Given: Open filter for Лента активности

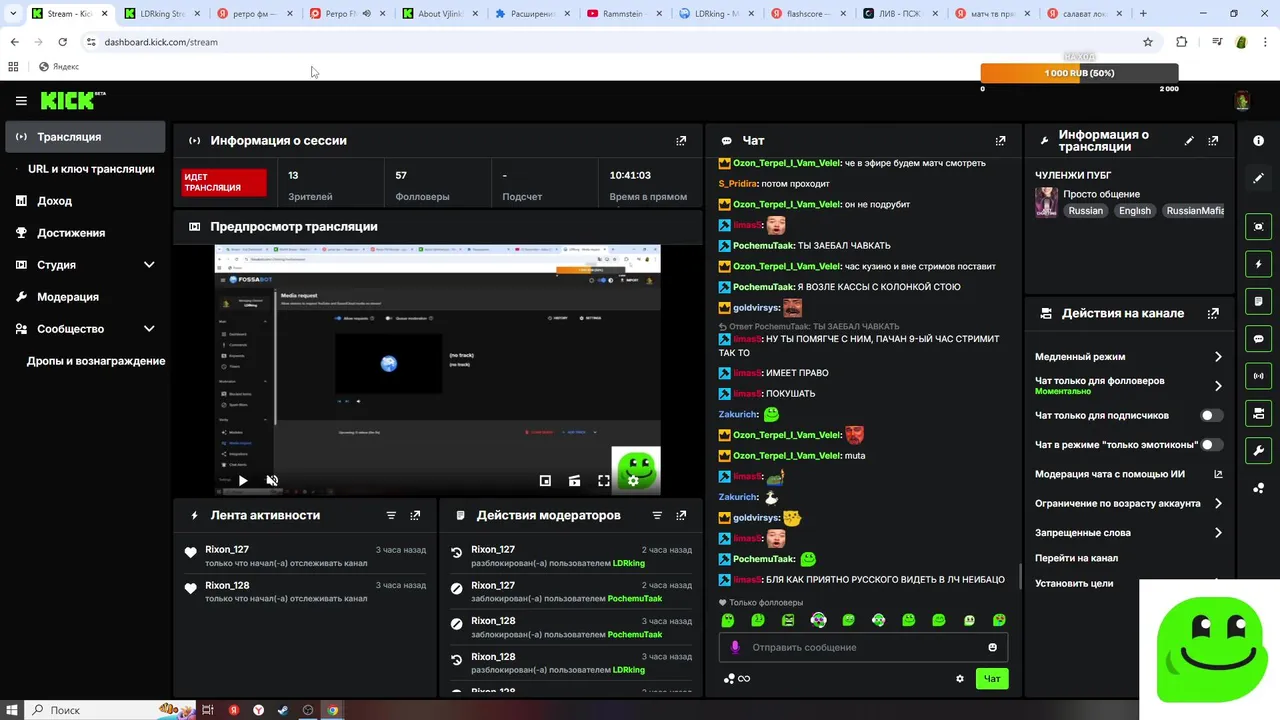Looking at the screenshot, I should [391, 515].
